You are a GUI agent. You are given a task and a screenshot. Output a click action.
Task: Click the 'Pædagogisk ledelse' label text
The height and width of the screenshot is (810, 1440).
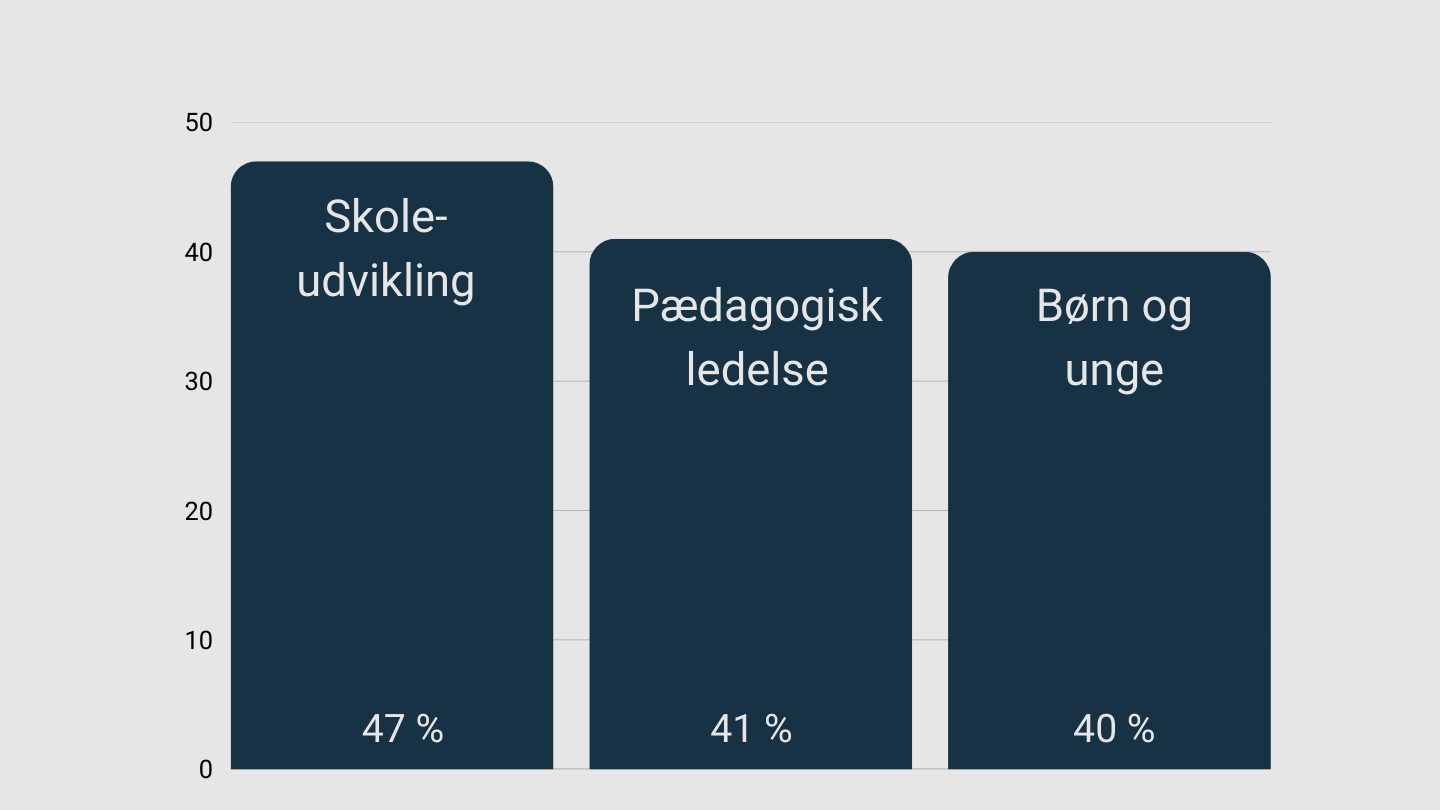pyautogui.click(x=757, y=337)
